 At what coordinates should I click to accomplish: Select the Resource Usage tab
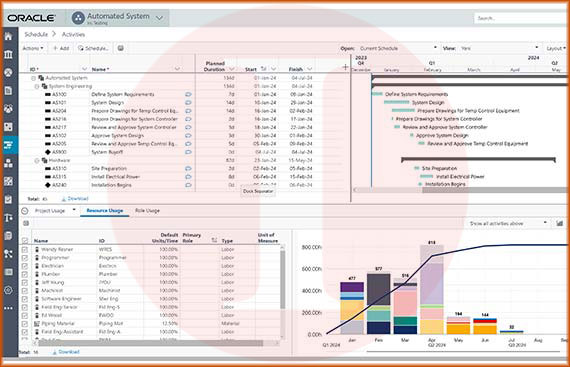(x=105, y=211)
